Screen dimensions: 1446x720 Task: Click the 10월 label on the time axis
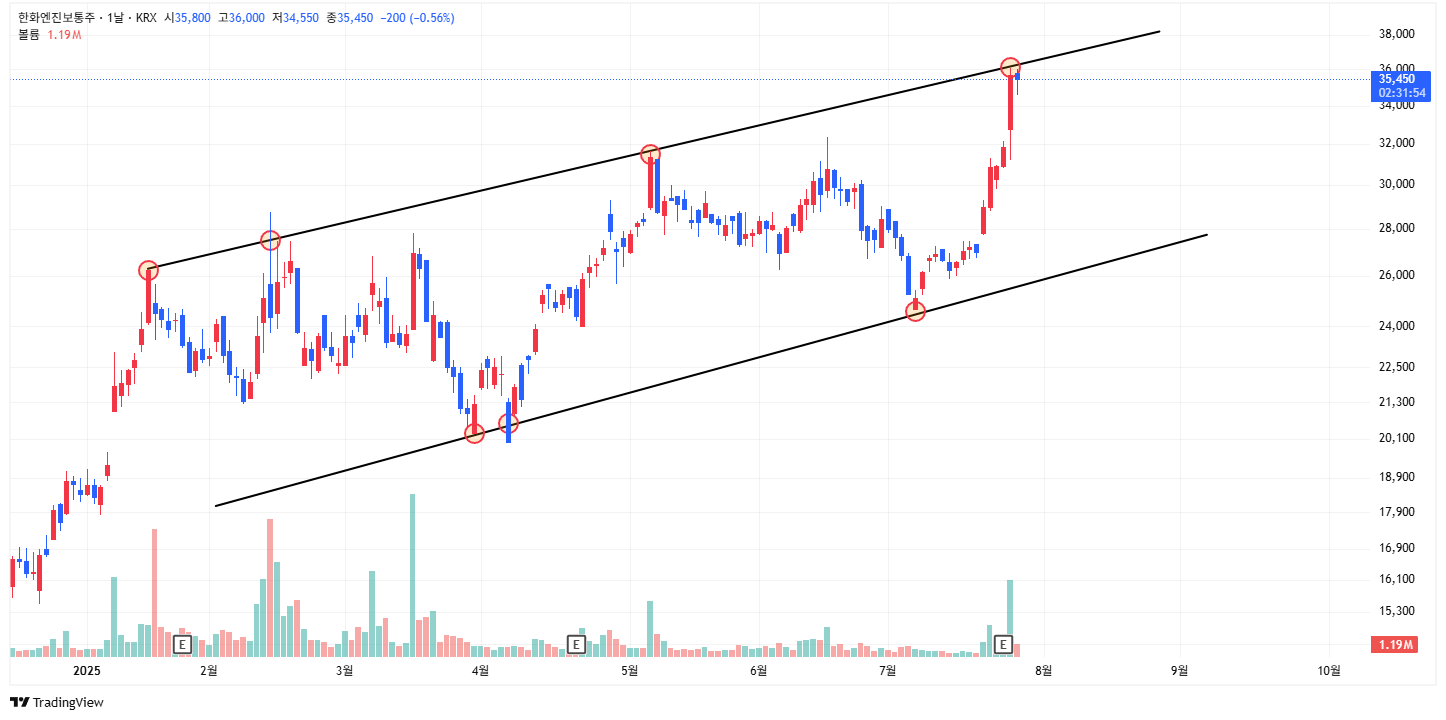(x=1330, y=671)
